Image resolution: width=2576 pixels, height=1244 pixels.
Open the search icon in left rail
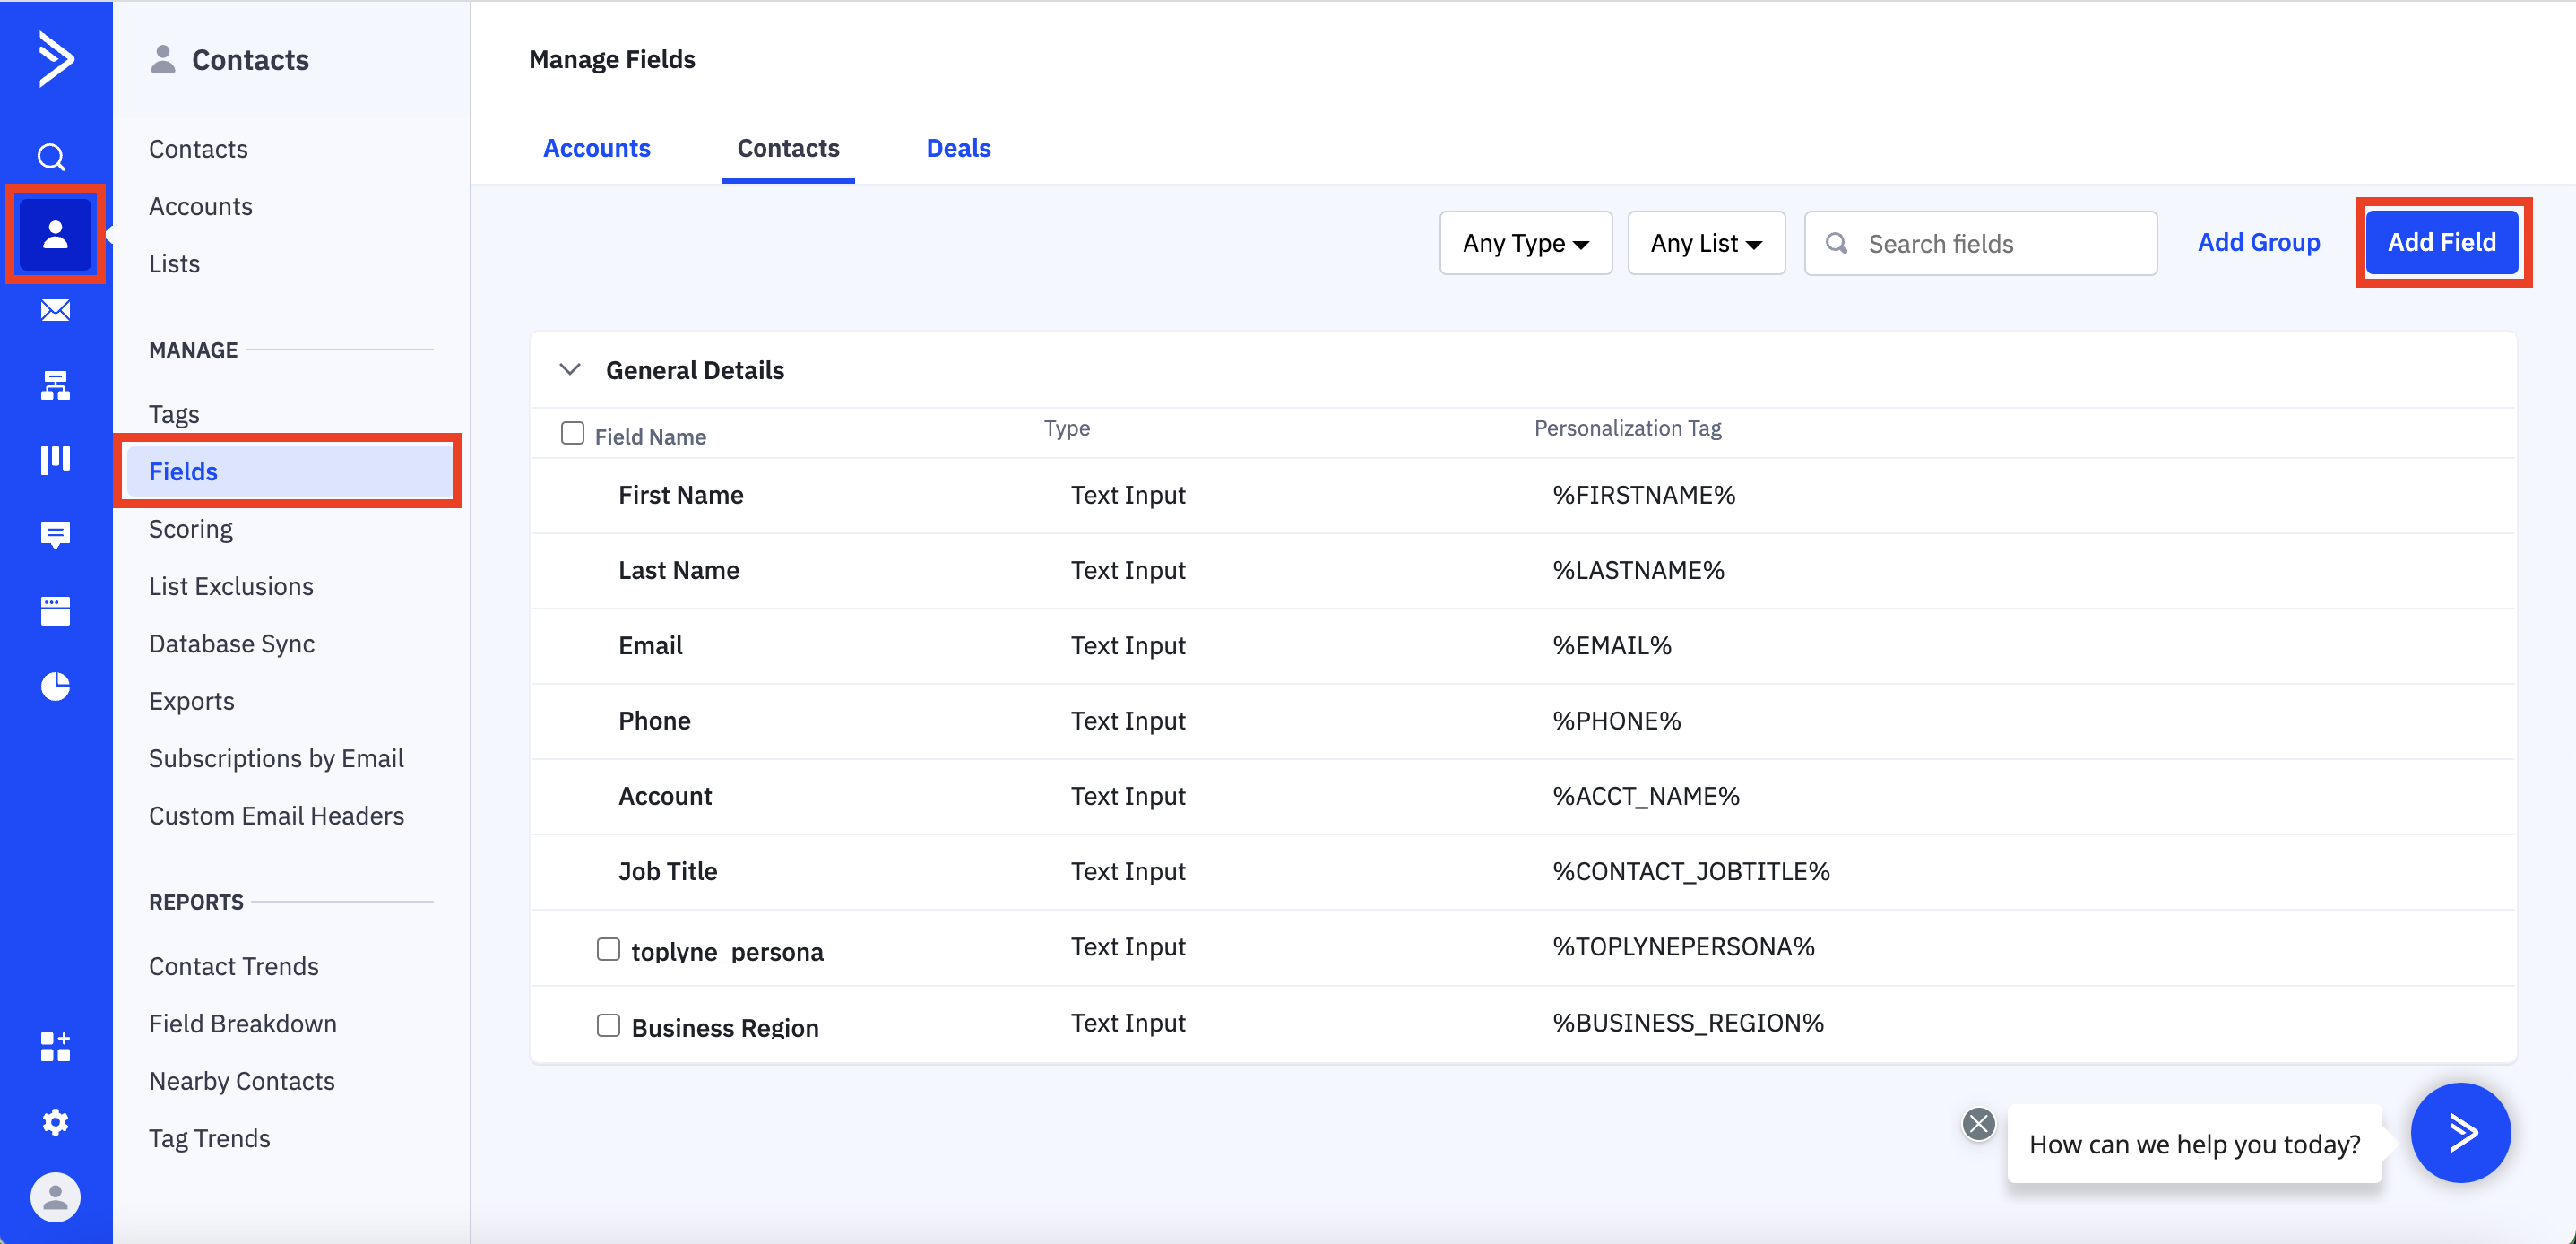click(52, 157)
